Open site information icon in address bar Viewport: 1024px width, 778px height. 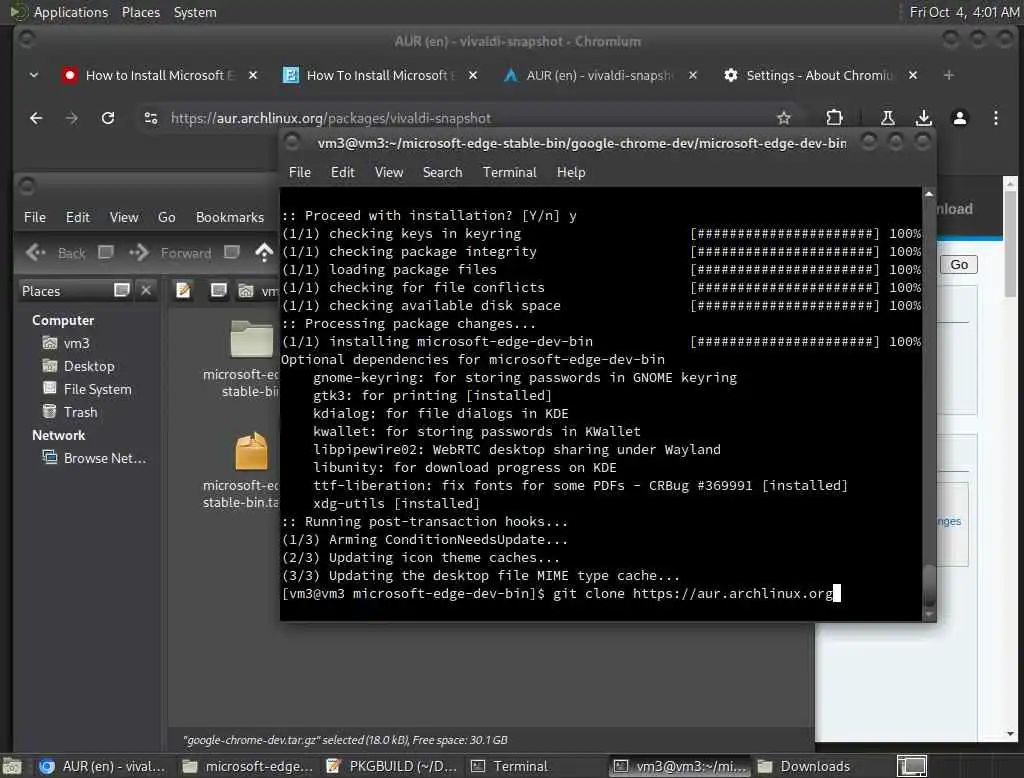(151, 118)
